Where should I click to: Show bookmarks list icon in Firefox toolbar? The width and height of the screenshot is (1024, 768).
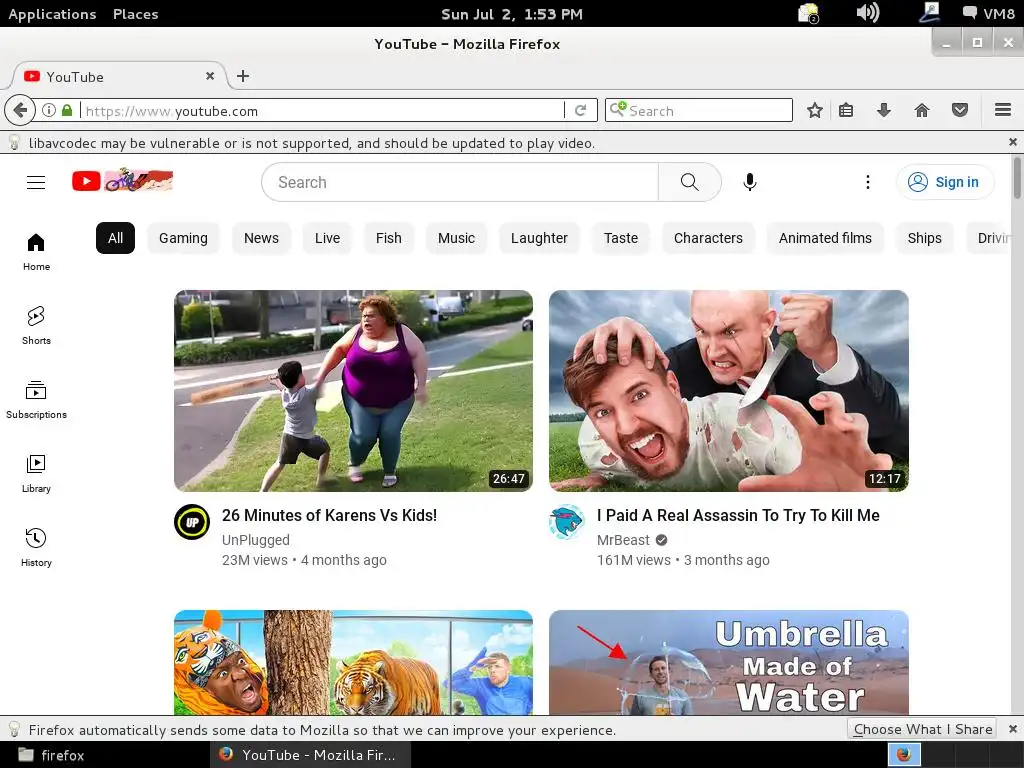coord(846,110)
